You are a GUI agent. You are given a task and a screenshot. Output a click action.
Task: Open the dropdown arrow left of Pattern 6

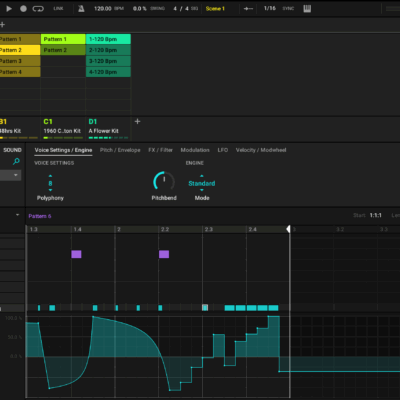[x=17, y=215]
